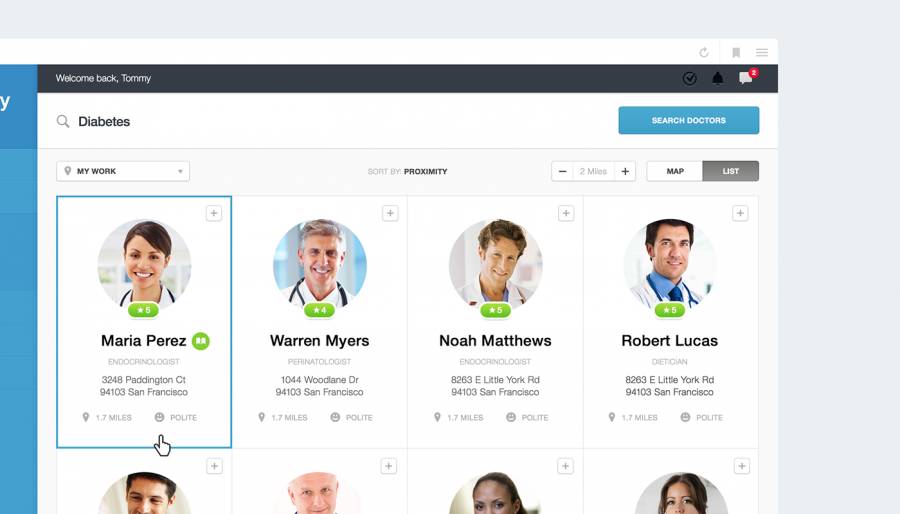The width and height of the screenshot is (900, 514).
Task: Click the checkmark circle icon in header
Action: coord(689,79)
